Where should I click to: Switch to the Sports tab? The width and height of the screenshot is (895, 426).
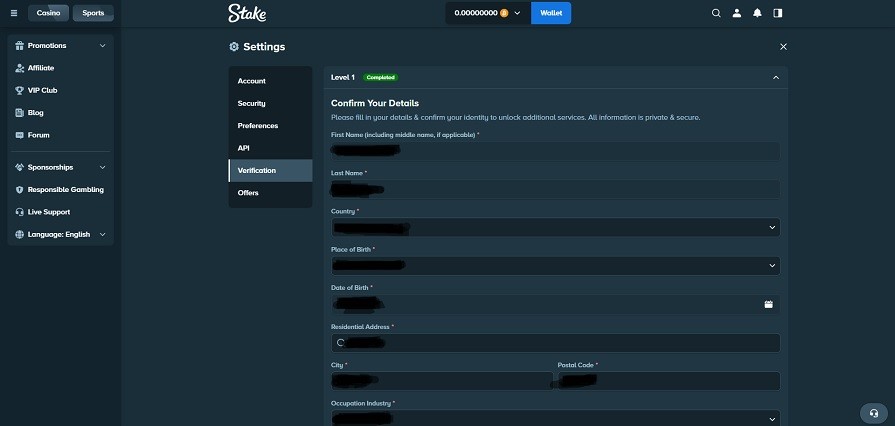pyautogui.click(x=93, y=13)
